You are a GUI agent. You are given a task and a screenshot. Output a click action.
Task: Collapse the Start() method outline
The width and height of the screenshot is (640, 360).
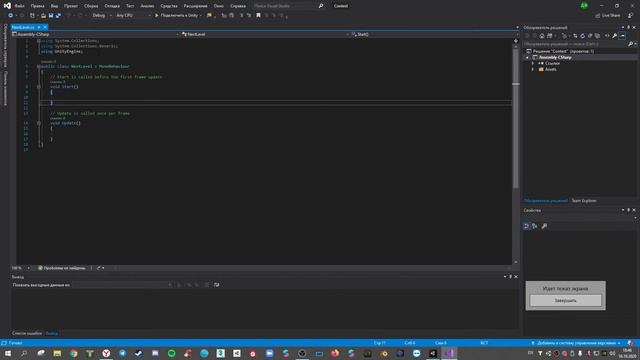(39, 87)
